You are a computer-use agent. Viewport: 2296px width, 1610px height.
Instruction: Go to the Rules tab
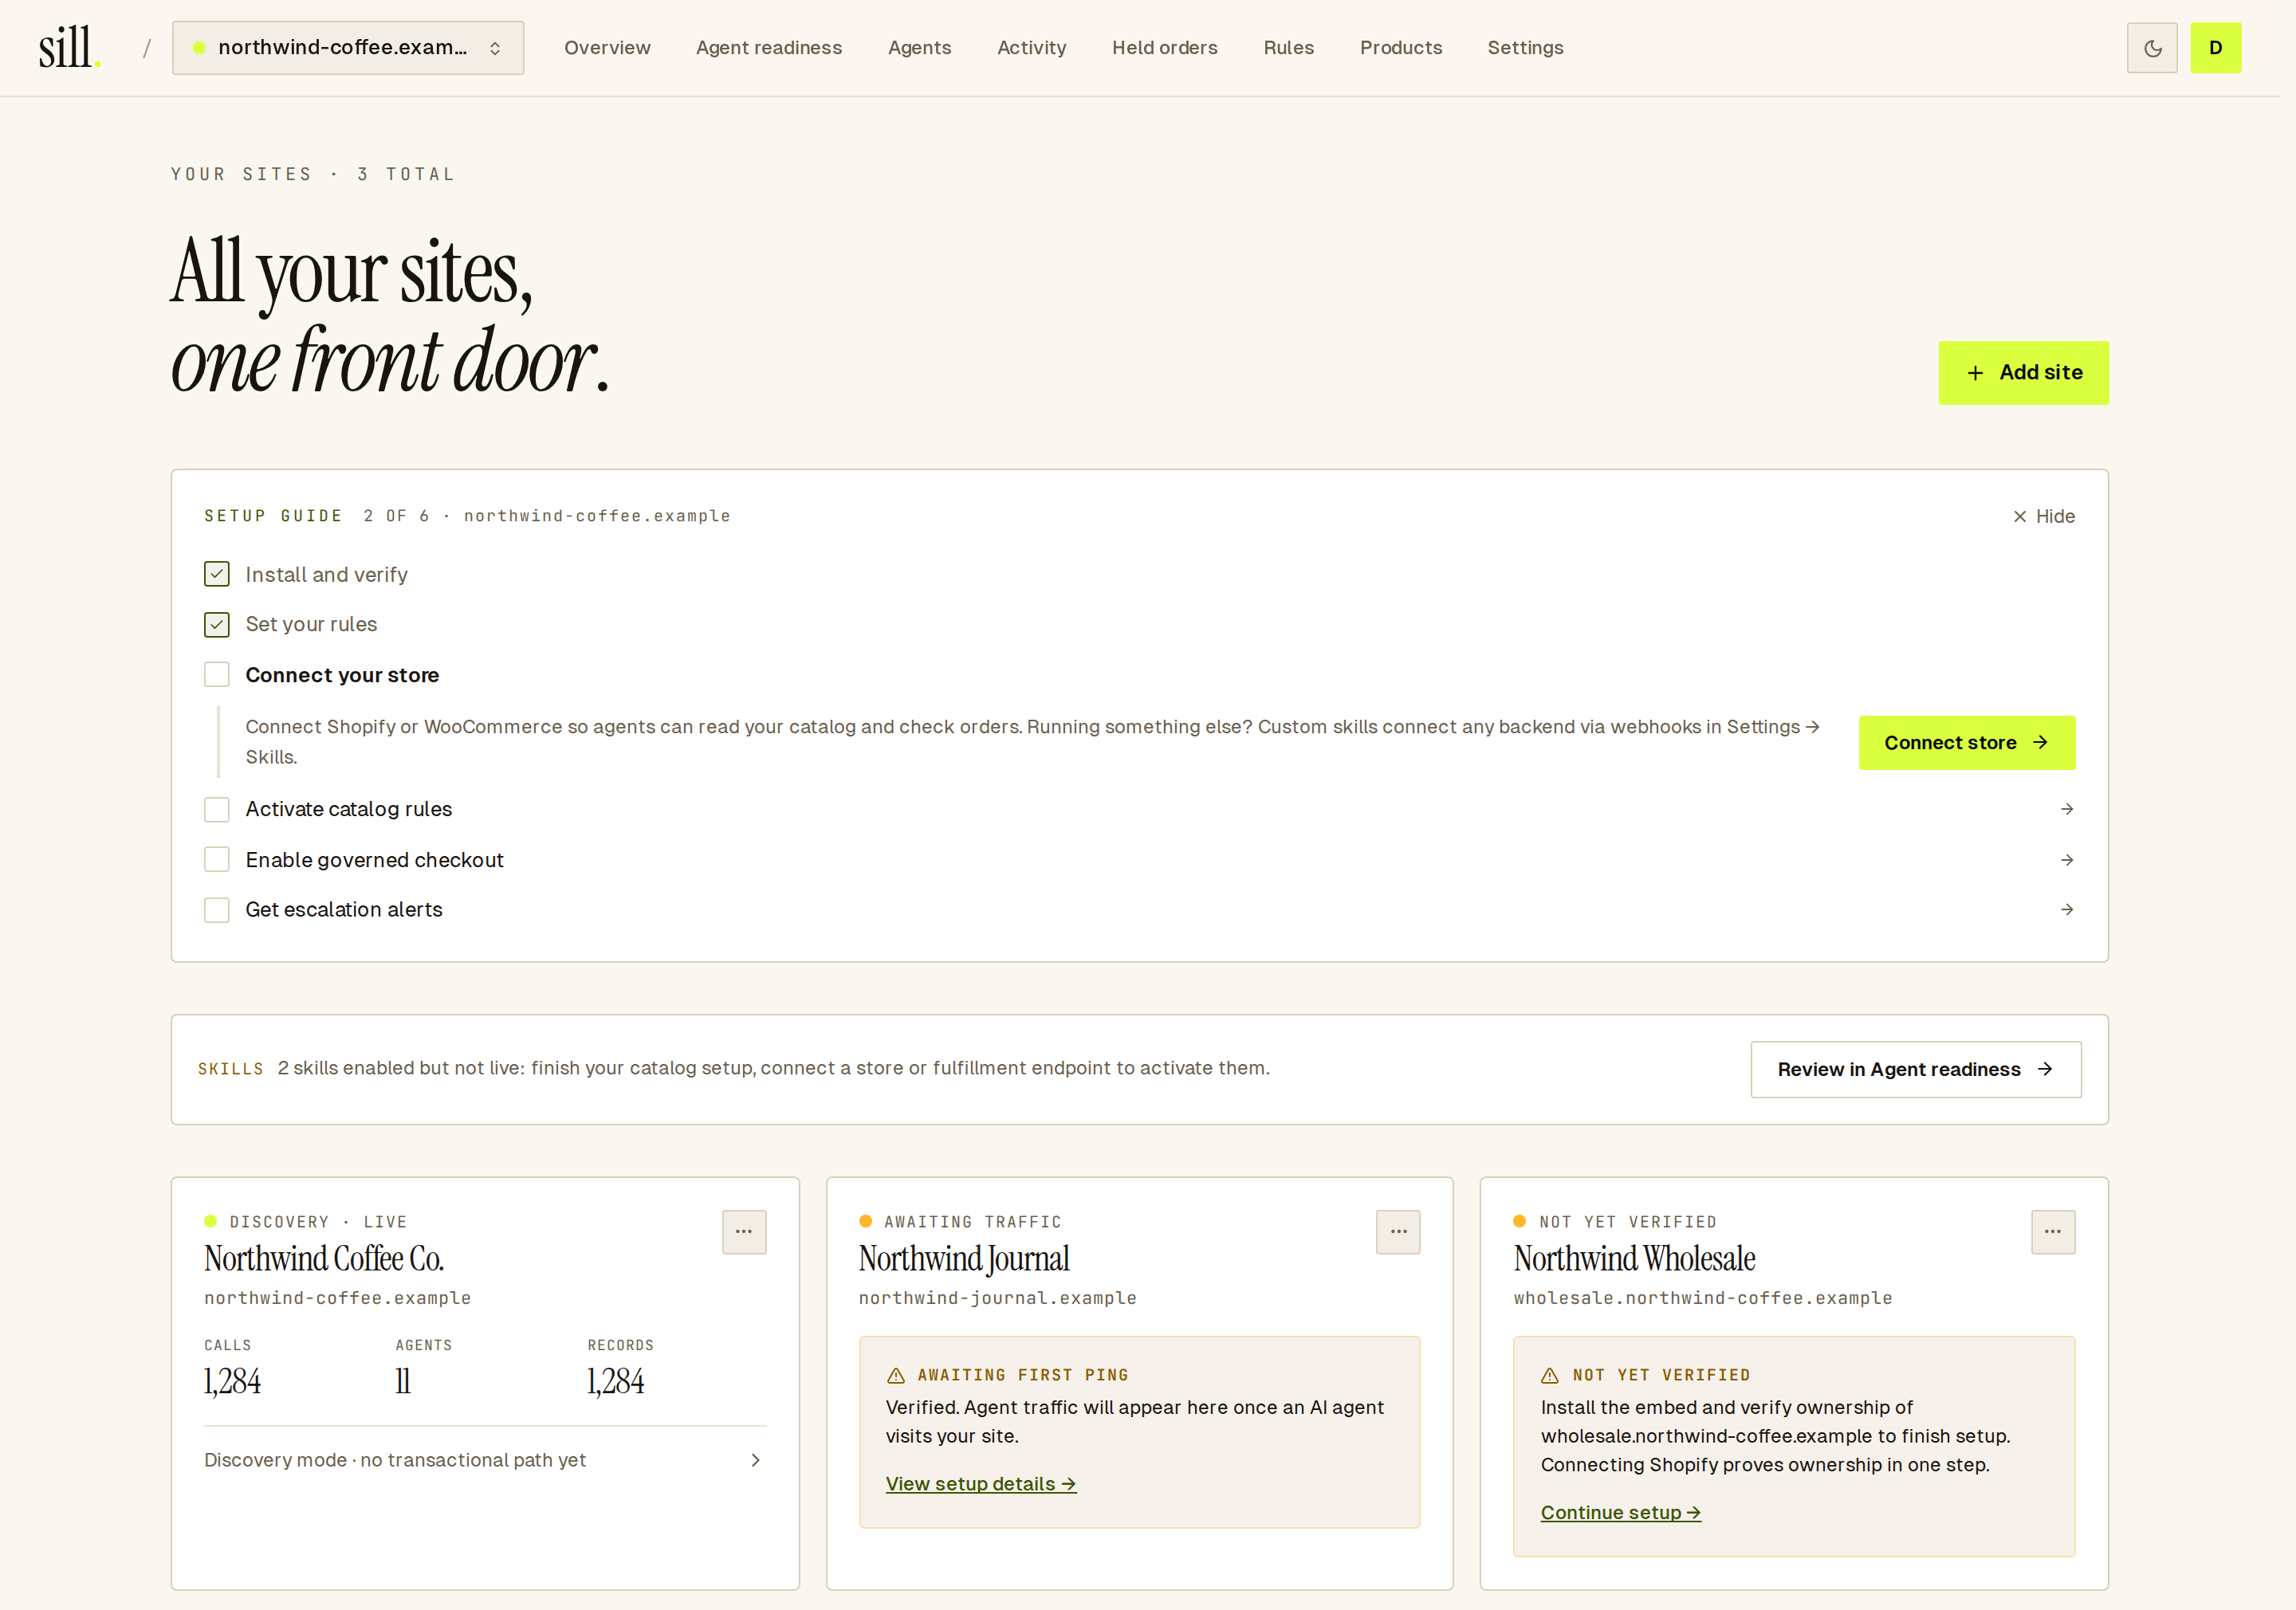(1288, 48)
